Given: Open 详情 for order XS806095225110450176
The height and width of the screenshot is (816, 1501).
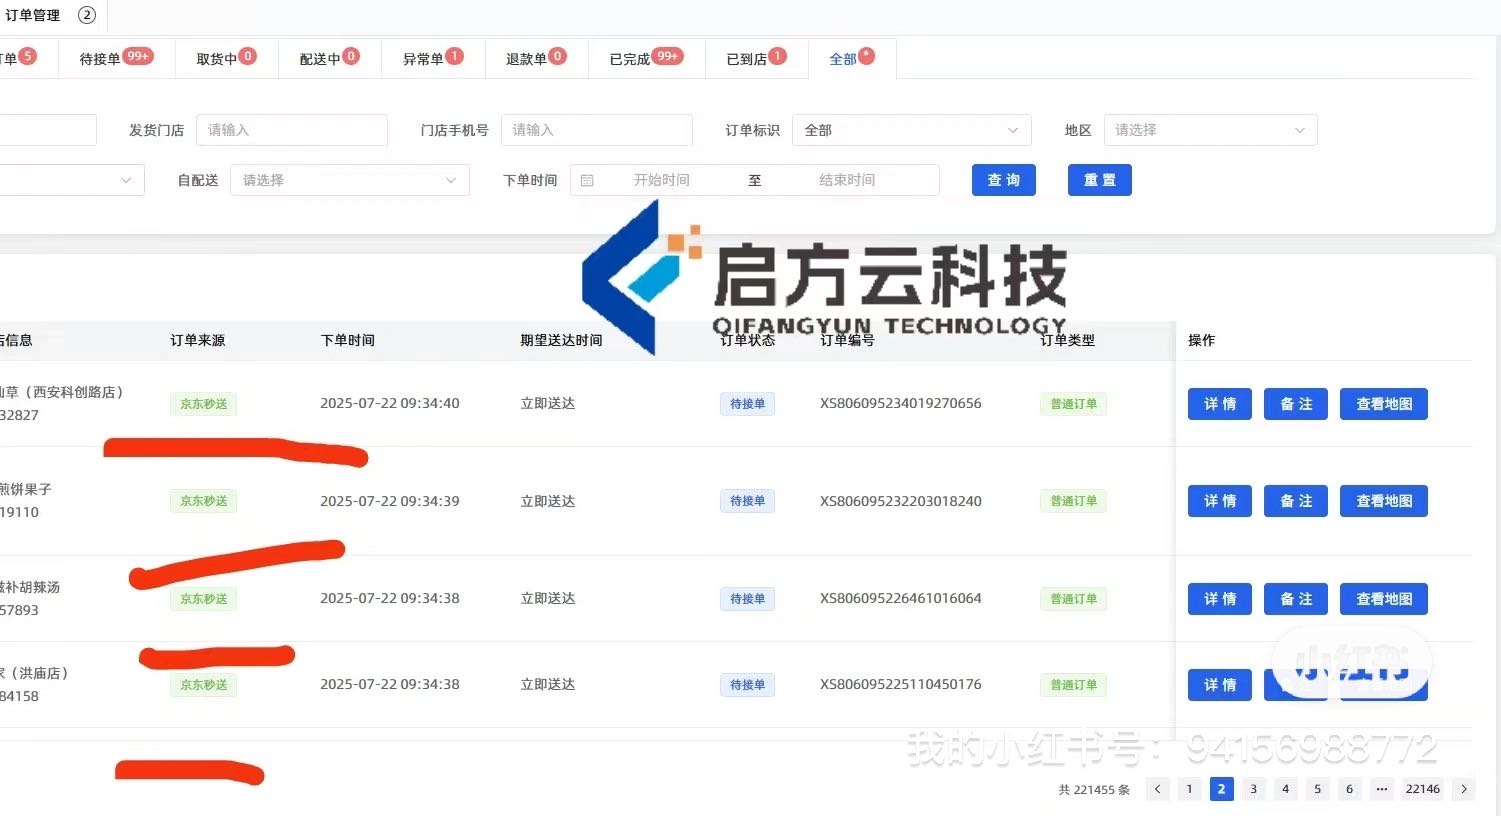Looking at the screenshot, I should point(1220,685).
